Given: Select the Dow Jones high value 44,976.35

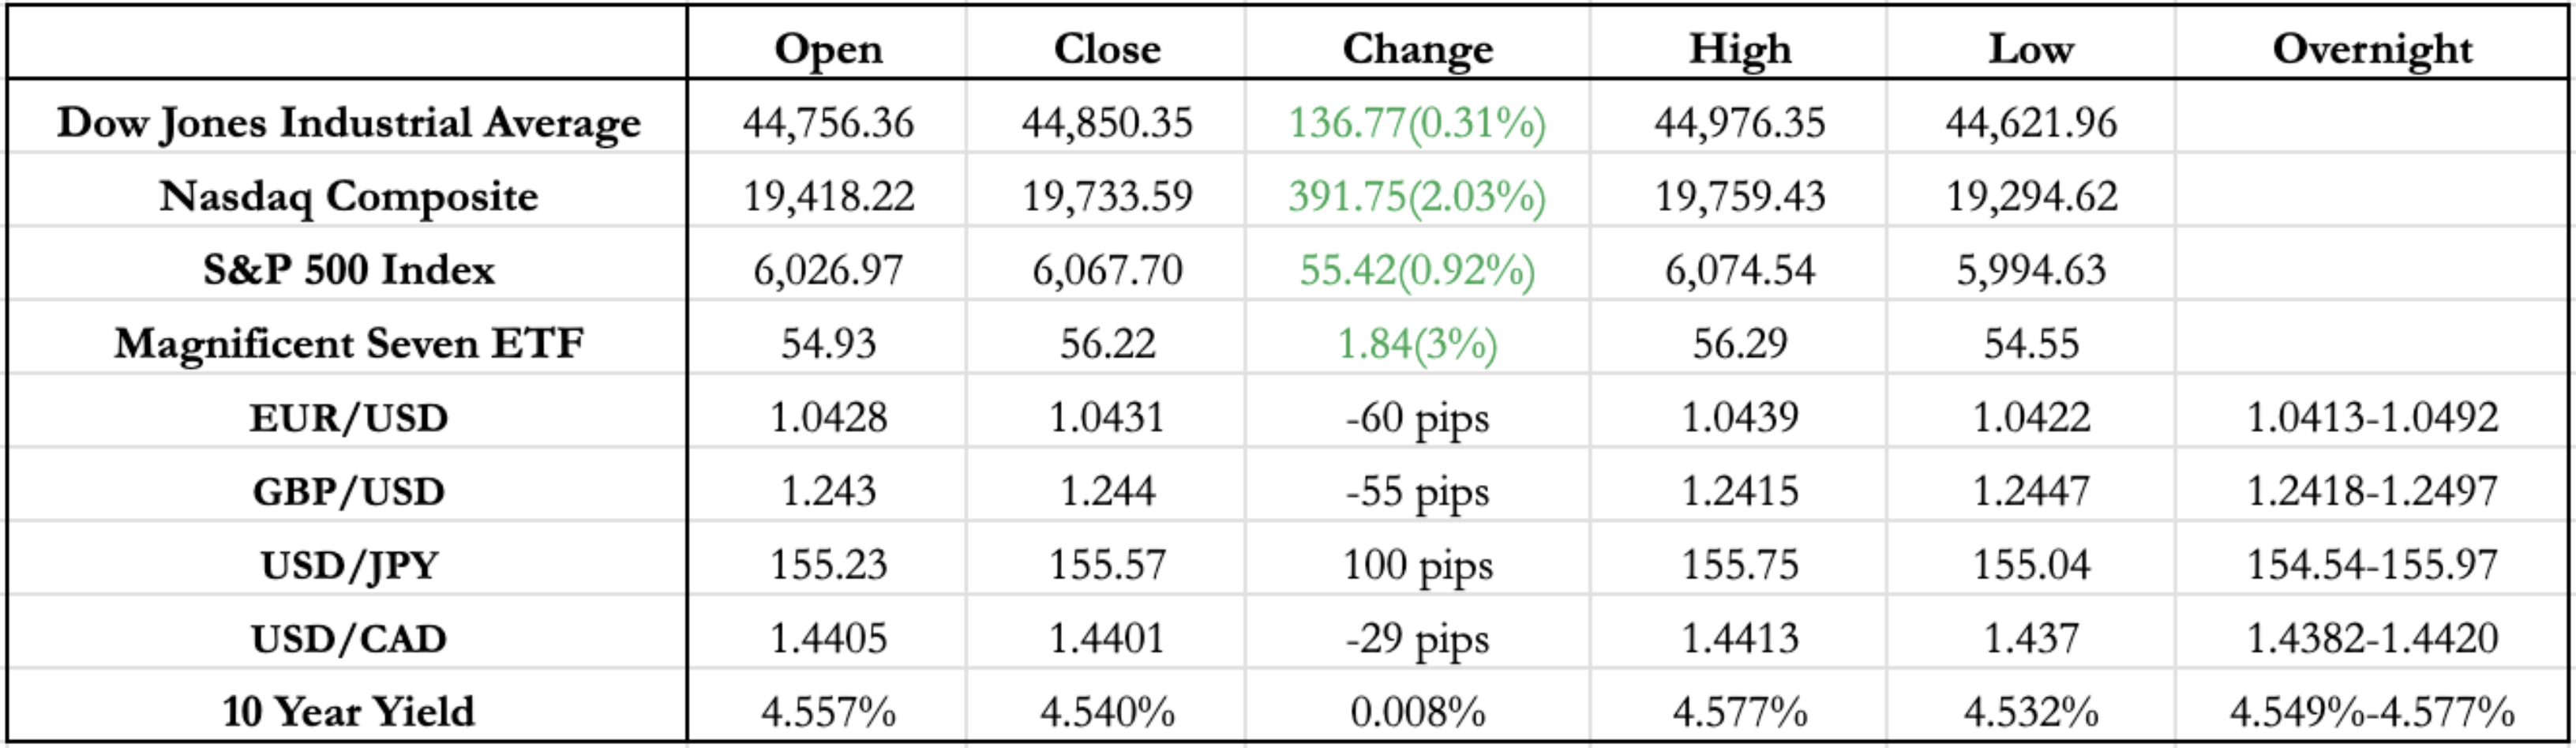Looking at the screenshot, I should (1739, 122).
